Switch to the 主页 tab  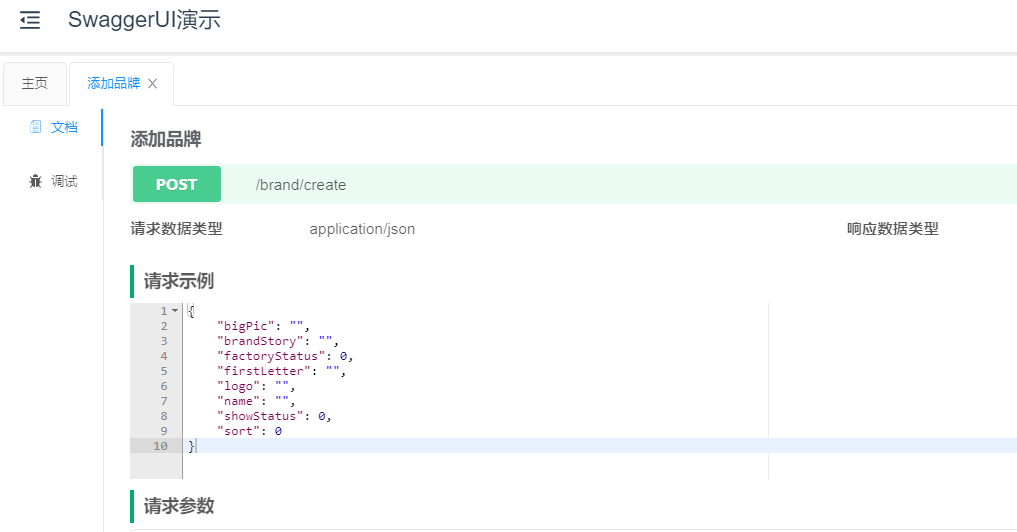[35, 83]
